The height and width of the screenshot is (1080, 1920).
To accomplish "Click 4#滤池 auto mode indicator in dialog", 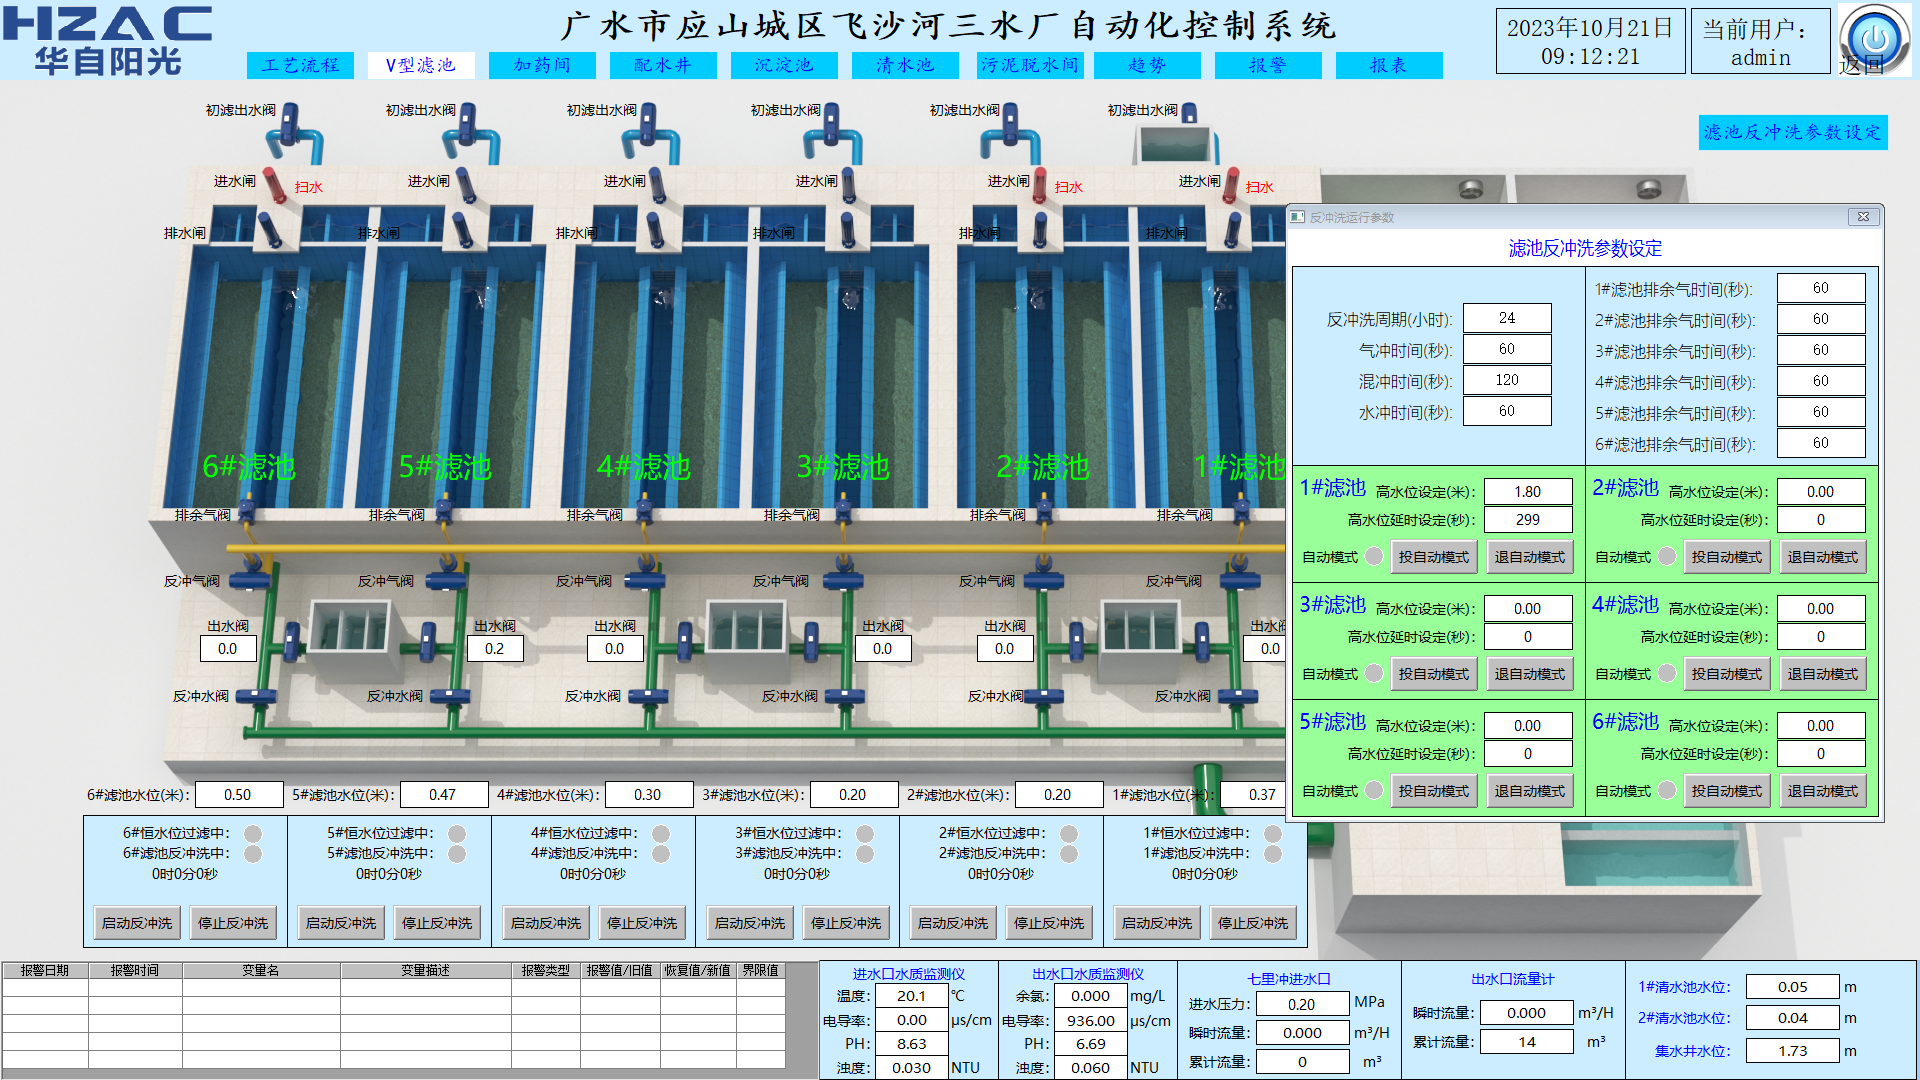I will [1667, 673].
